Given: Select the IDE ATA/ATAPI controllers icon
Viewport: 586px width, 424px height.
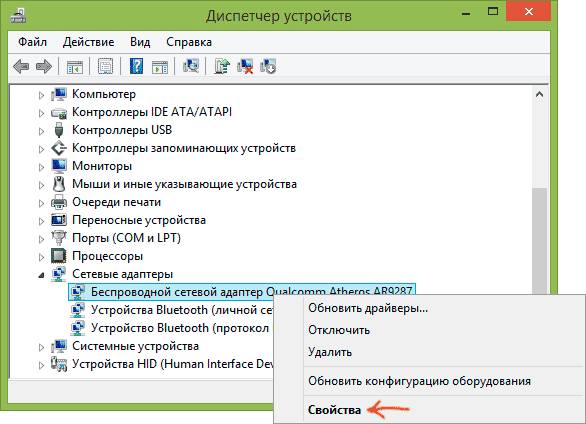Looking at the screenshot, I should tap(59, 112).
